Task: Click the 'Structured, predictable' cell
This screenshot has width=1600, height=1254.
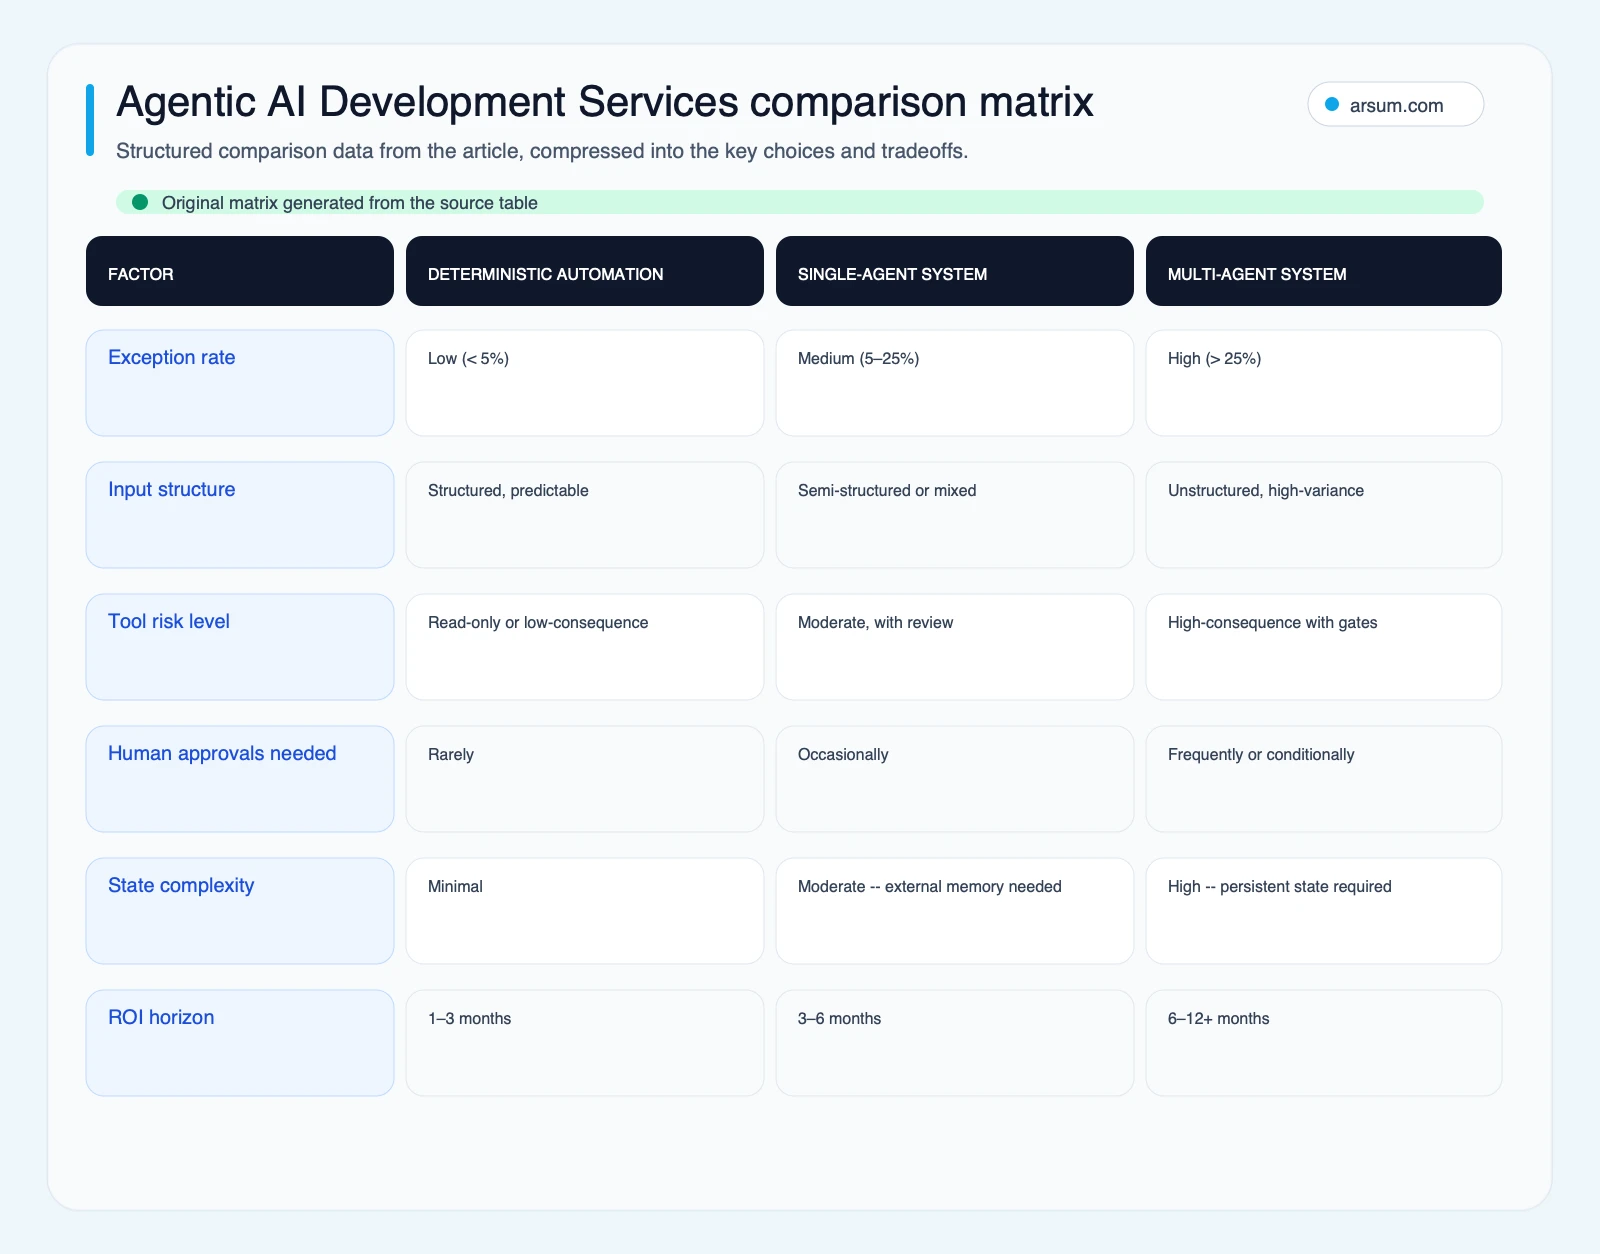Action: 585,515
